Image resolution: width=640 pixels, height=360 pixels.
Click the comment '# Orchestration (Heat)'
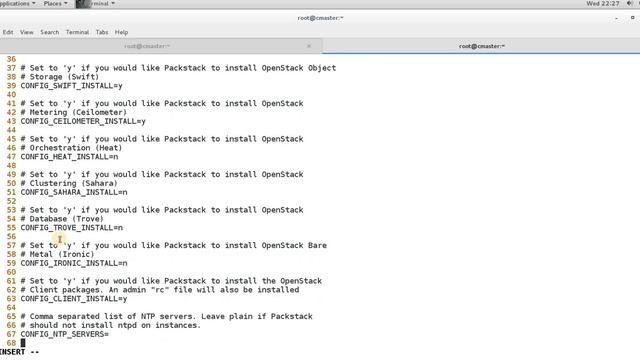71,148
